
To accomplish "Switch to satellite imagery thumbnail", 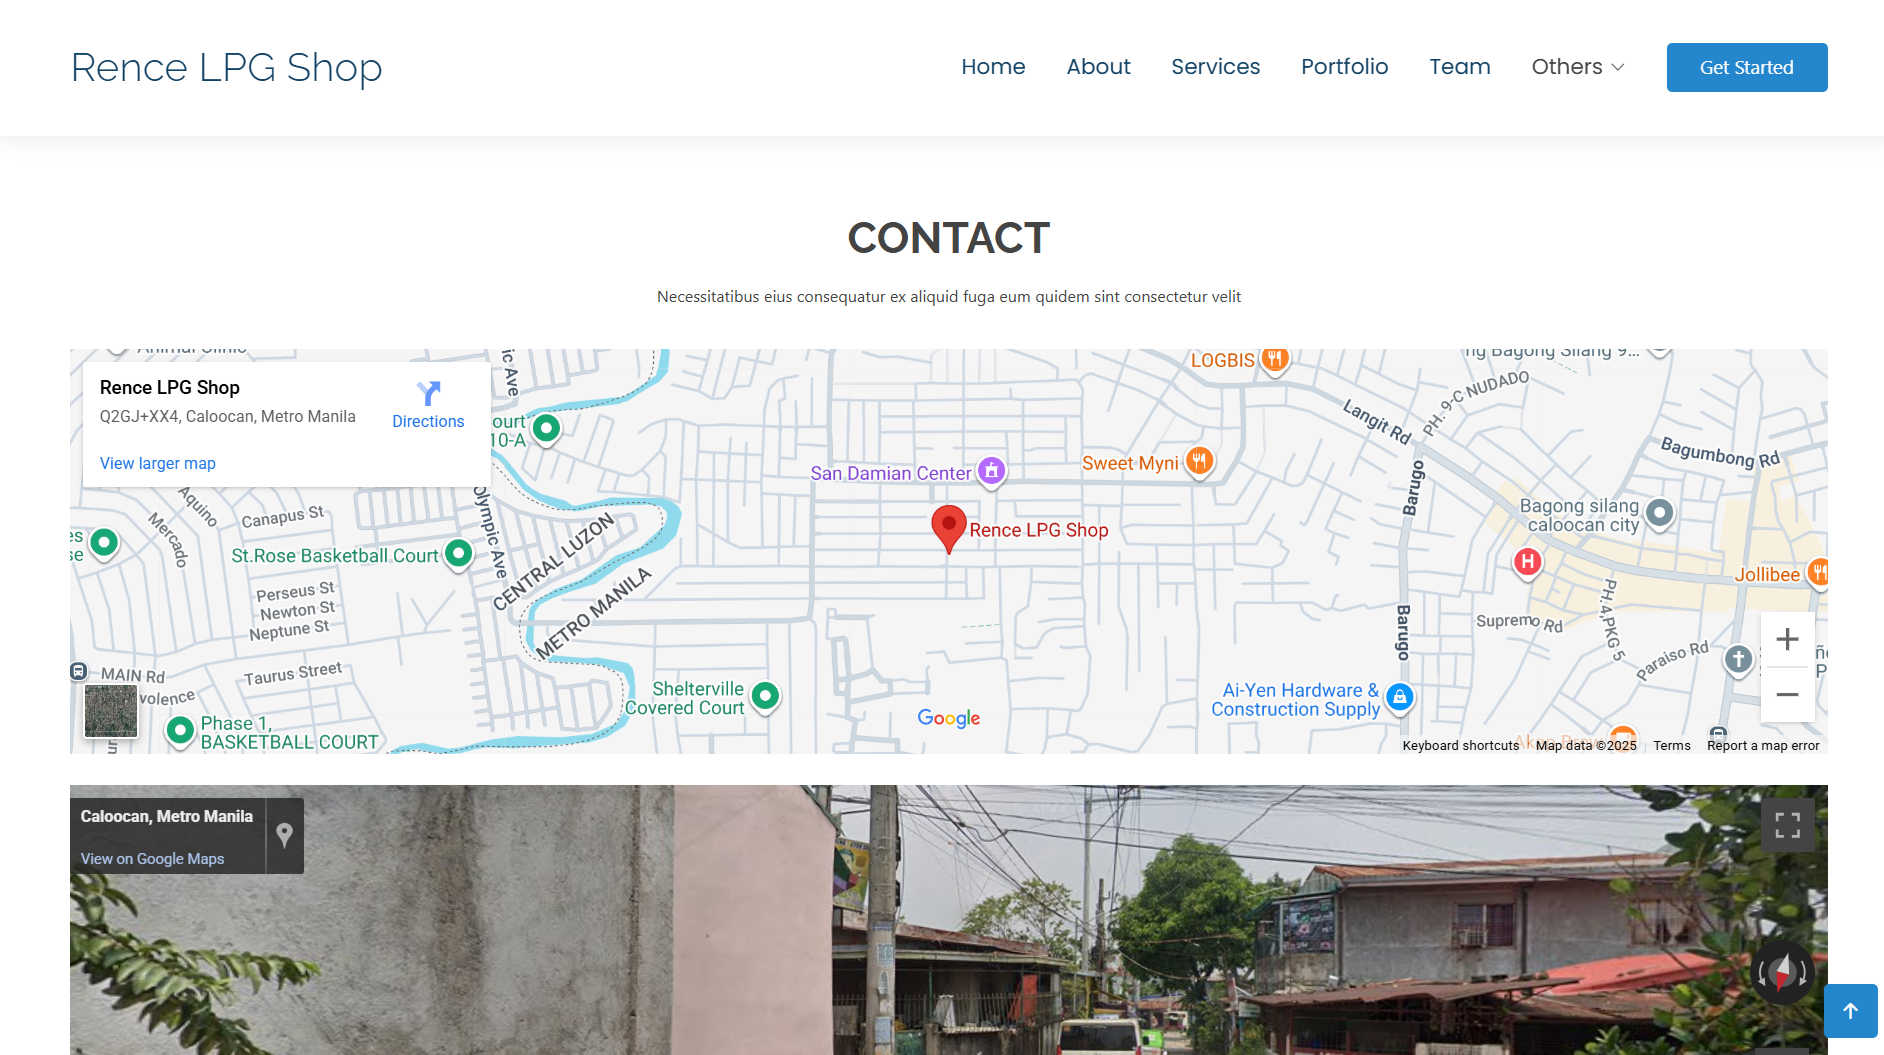I will click(x=110, y=710).
